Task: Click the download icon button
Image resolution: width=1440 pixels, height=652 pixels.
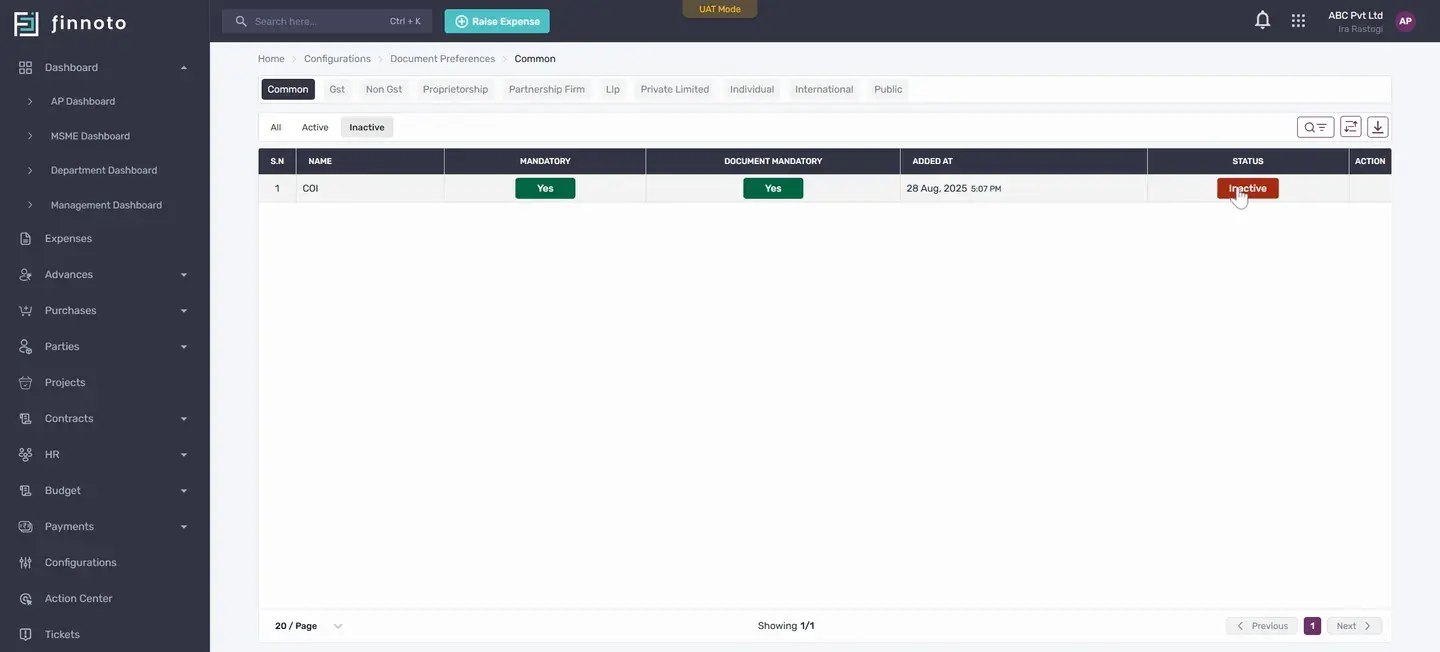Action: click(1378, 127)
